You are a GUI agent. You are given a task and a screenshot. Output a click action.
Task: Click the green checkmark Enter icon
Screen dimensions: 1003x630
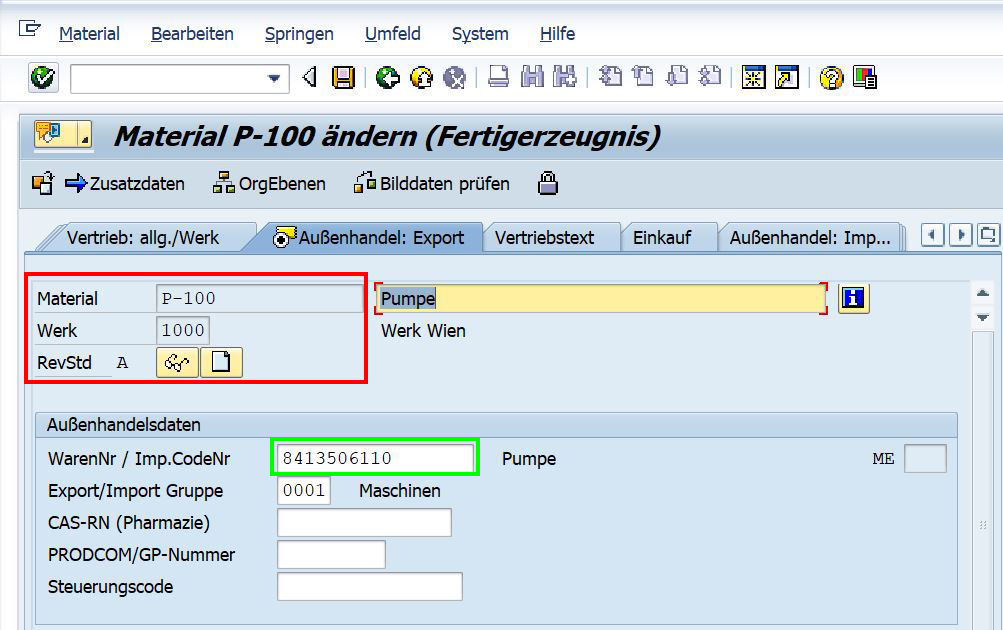click(43, 78)
